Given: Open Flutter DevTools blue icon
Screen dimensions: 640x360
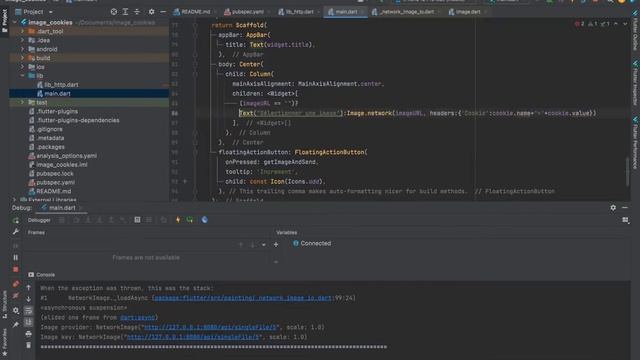Looking at the screenshot, I should point(204,220).
